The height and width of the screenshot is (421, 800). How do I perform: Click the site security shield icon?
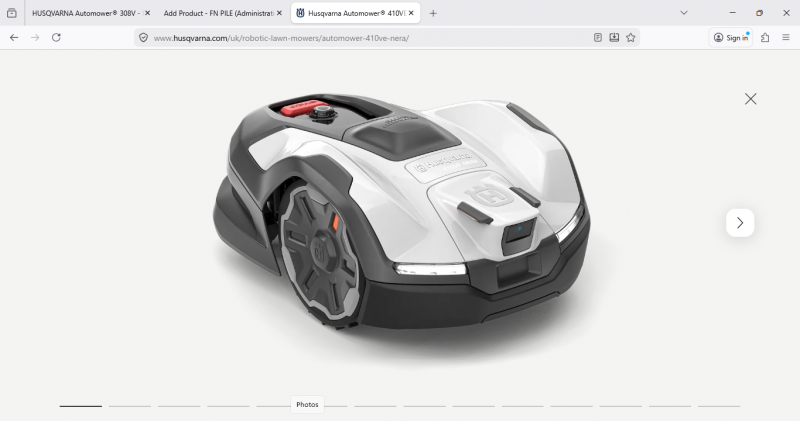[144, 37]
